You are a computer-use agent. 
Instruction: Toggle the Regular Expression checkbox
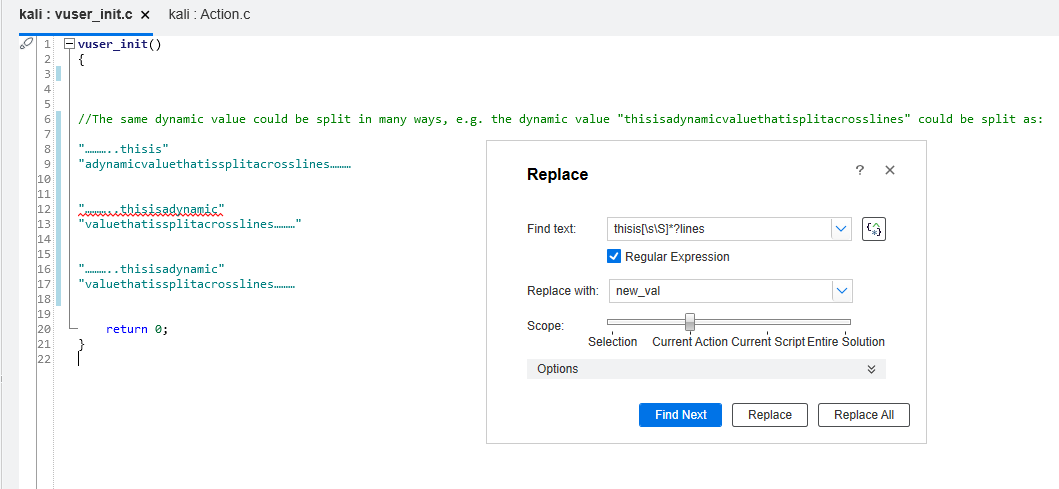(614, 257)
